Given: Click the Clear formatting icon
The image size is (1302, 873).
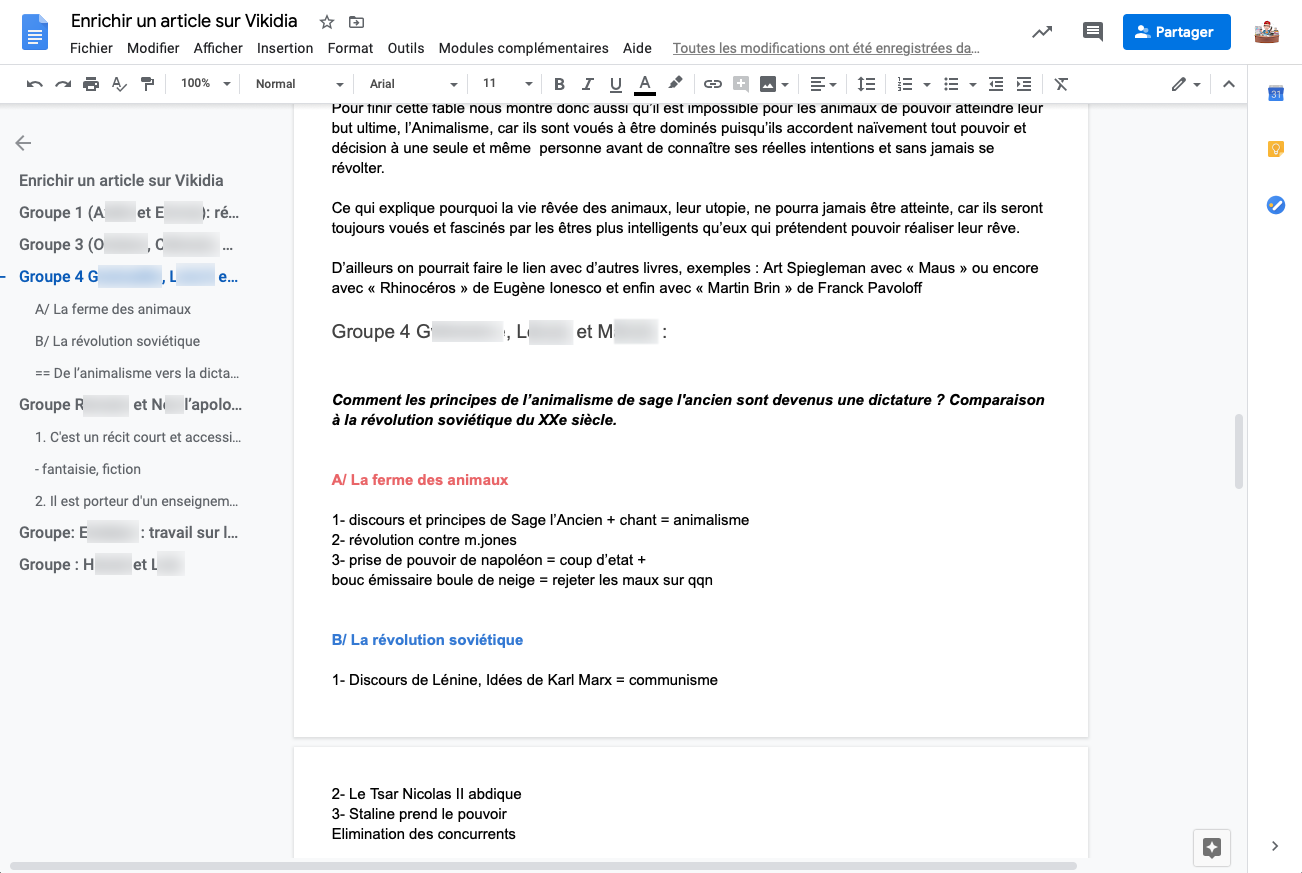Looking at the screenshot, I should (x=1061, y=84).
